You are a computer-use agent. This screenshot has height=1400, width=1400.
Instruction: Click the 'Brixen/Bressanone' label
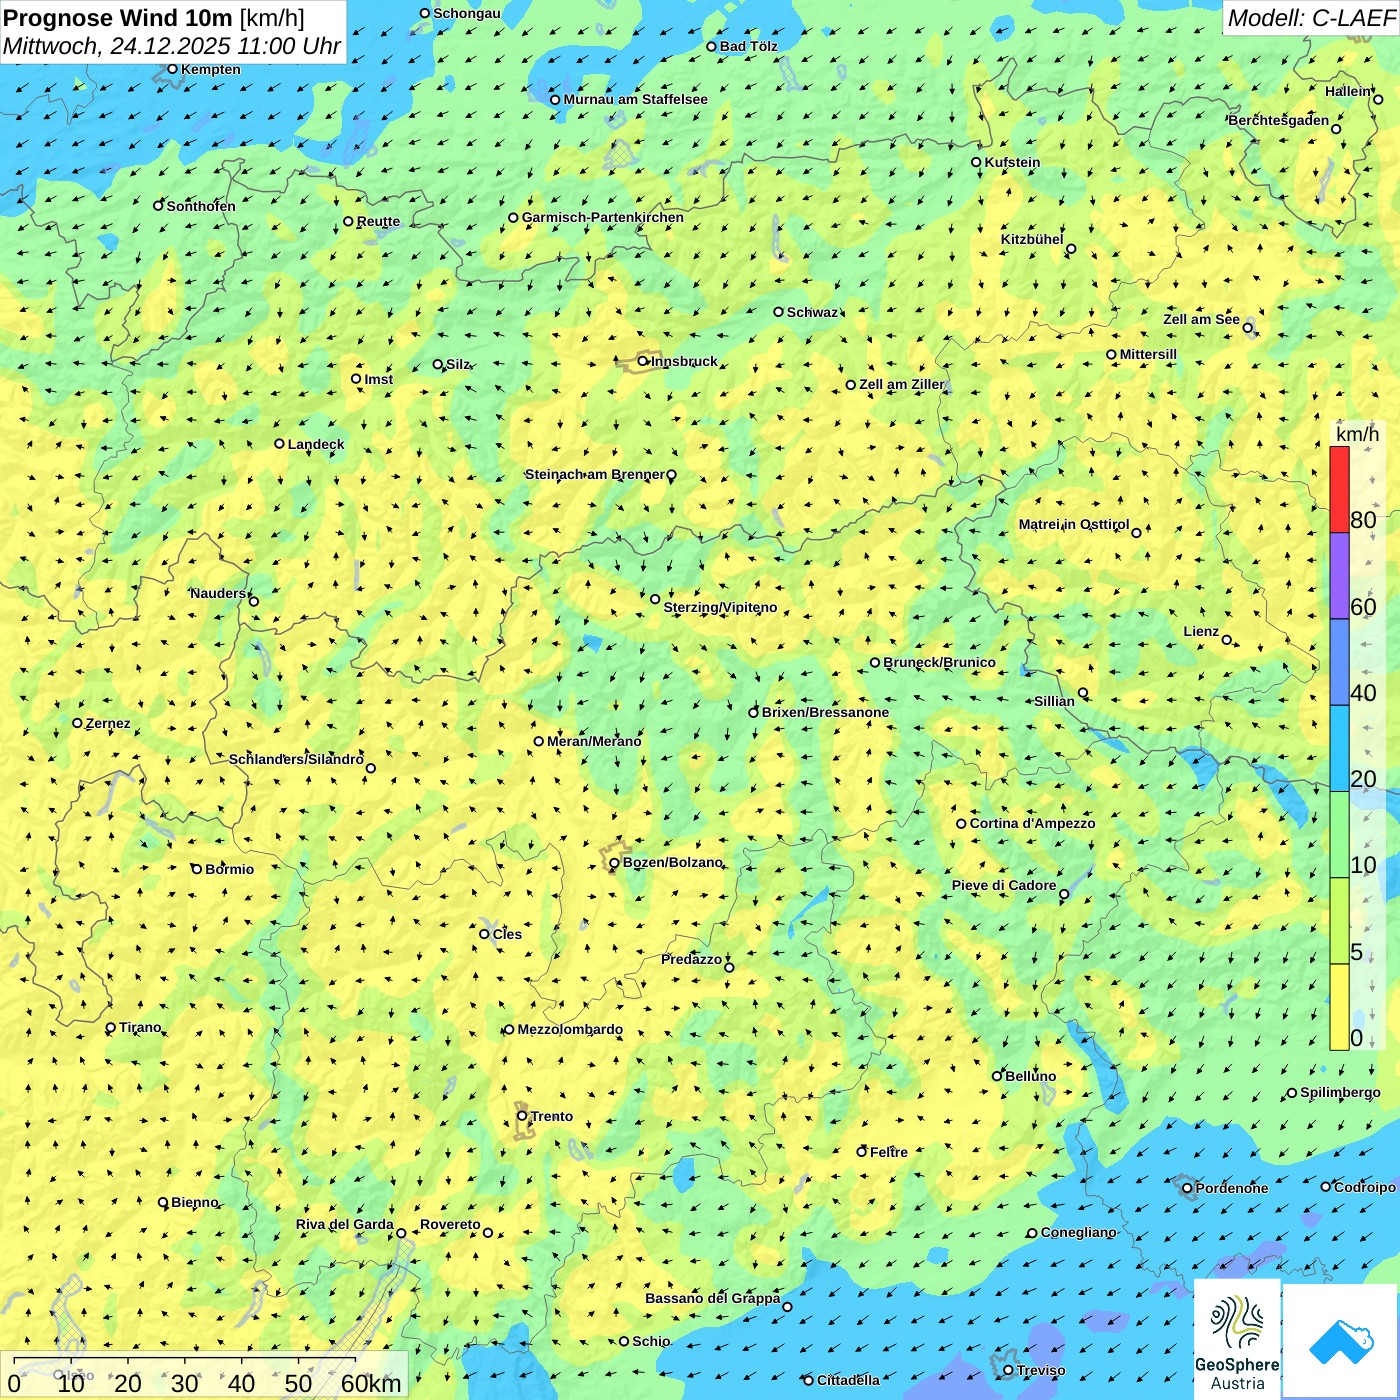(x=825, y=712)
